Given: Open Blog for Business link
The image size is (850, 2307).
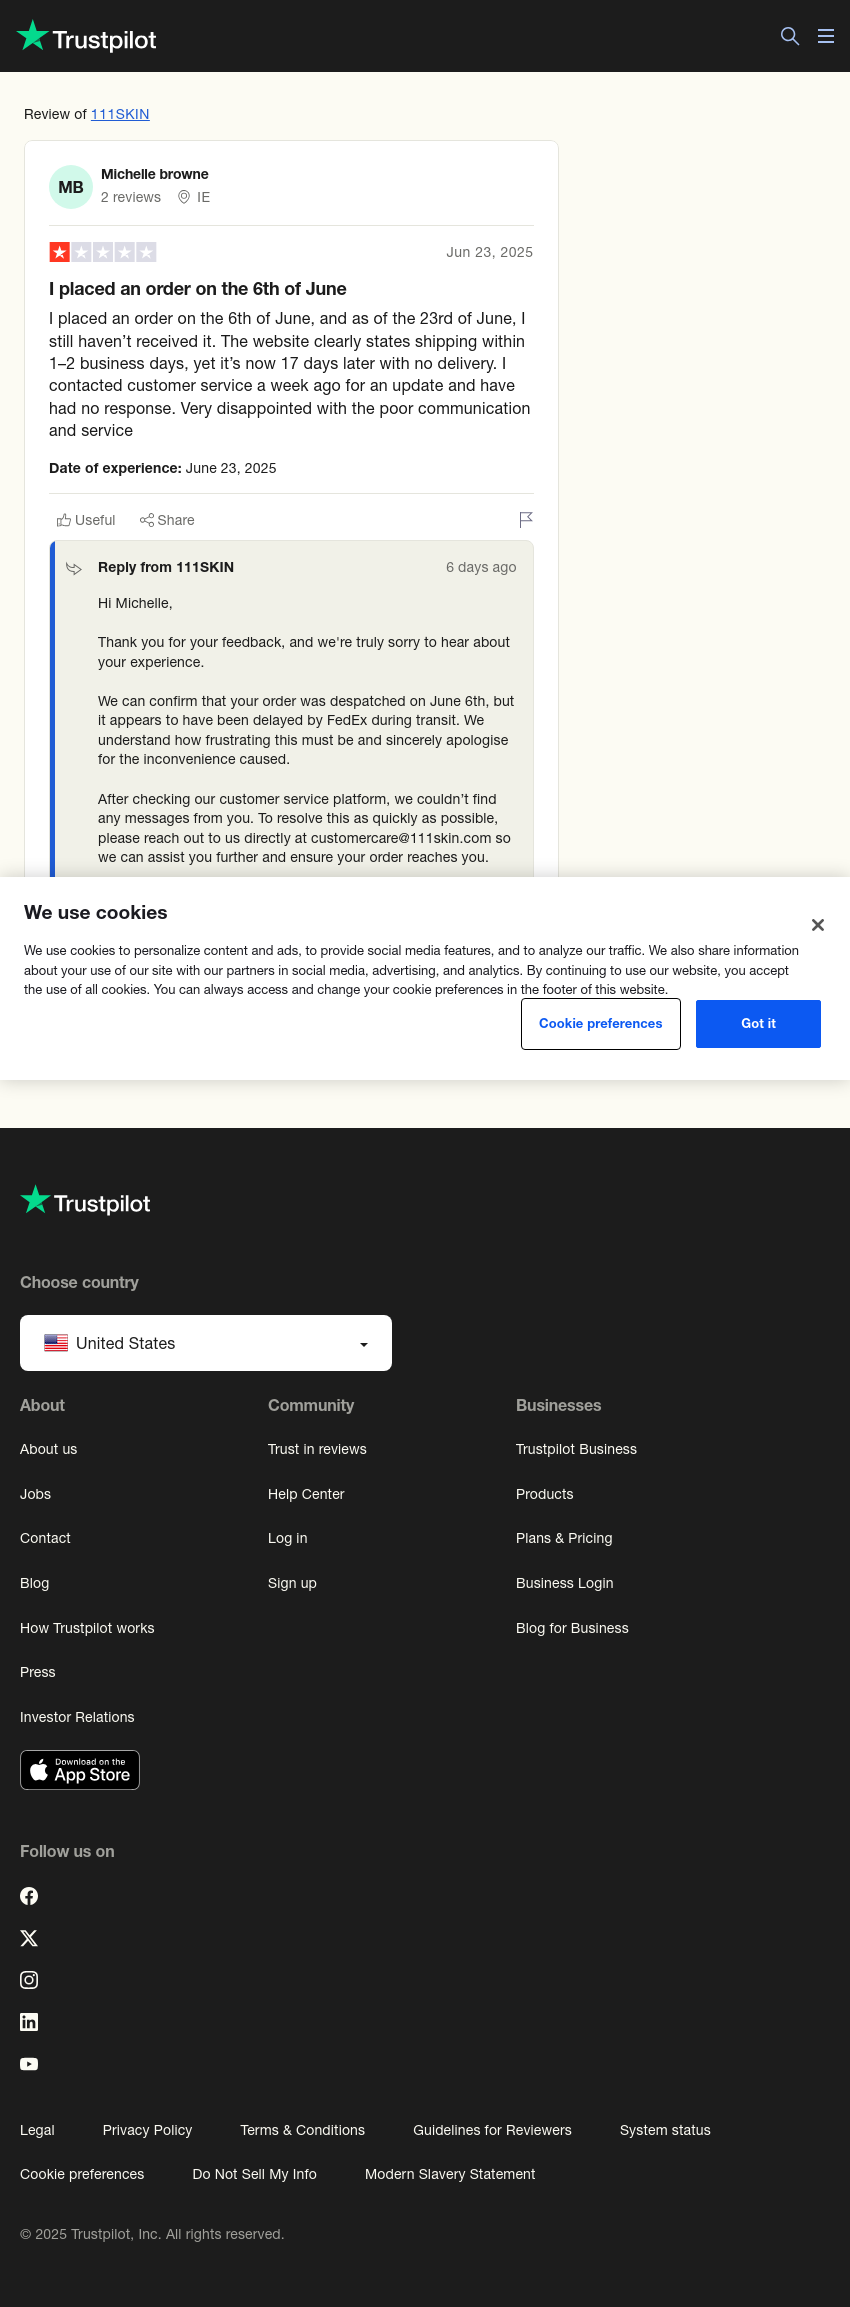Looking at the screenshot, I should click(572, 1628).
